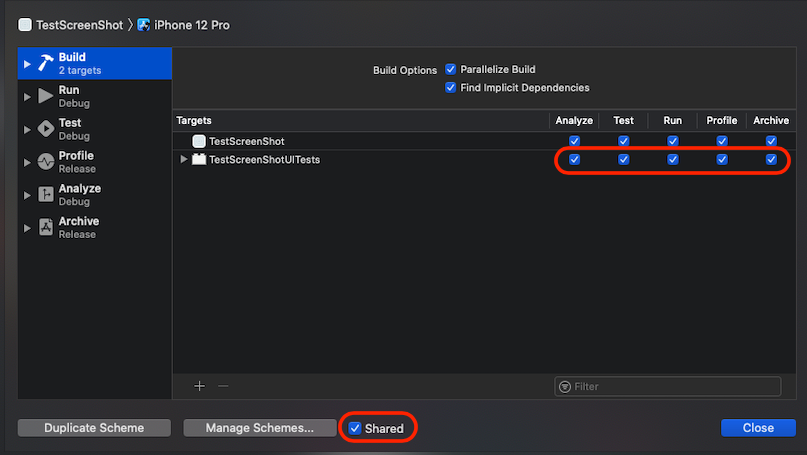
Task: Remove target with the minus button
Action: [x=223, y=386]
